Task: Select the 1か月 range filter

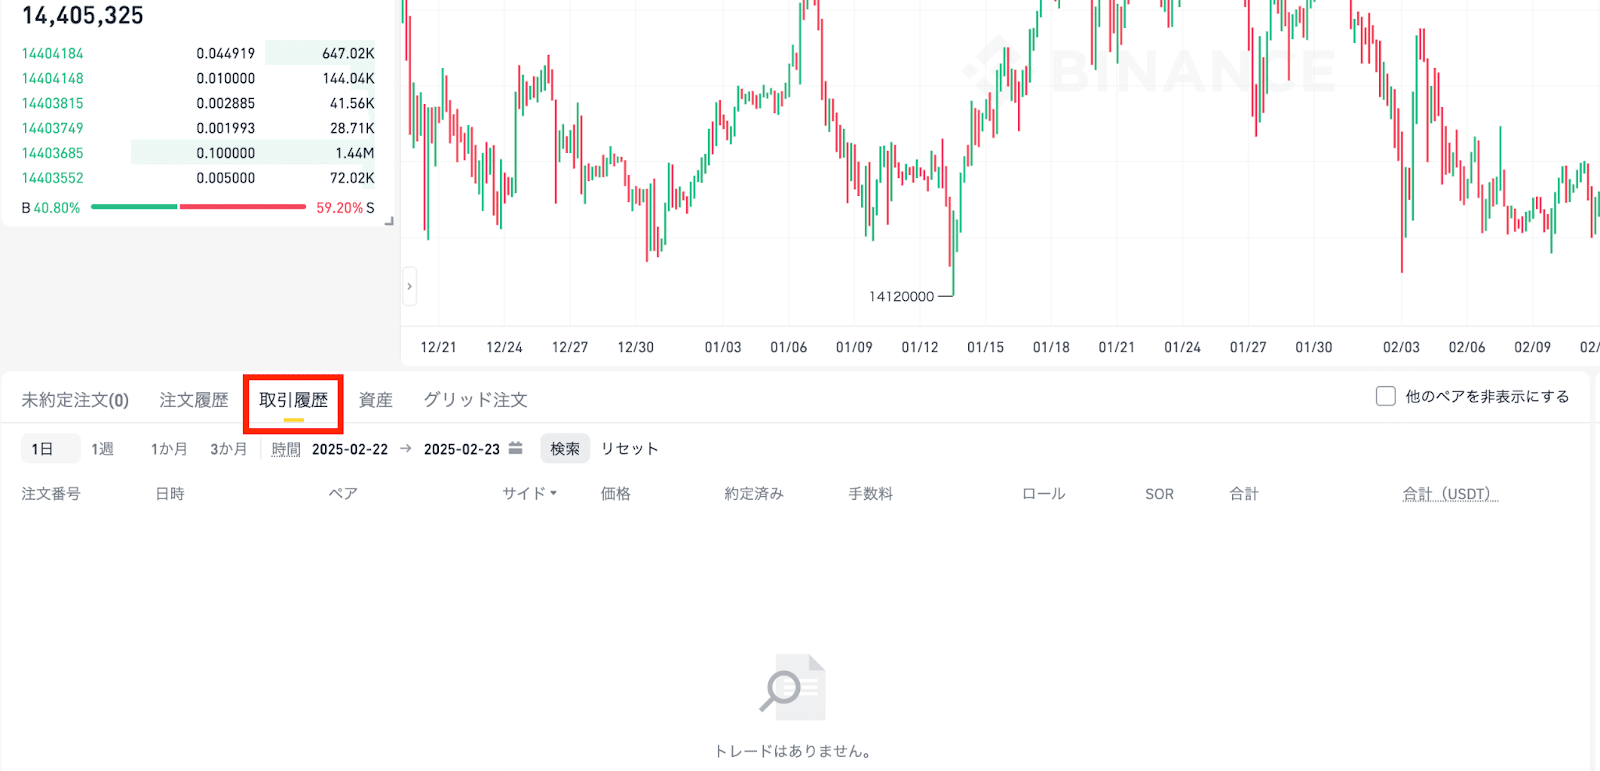Action: coord(169,449)
